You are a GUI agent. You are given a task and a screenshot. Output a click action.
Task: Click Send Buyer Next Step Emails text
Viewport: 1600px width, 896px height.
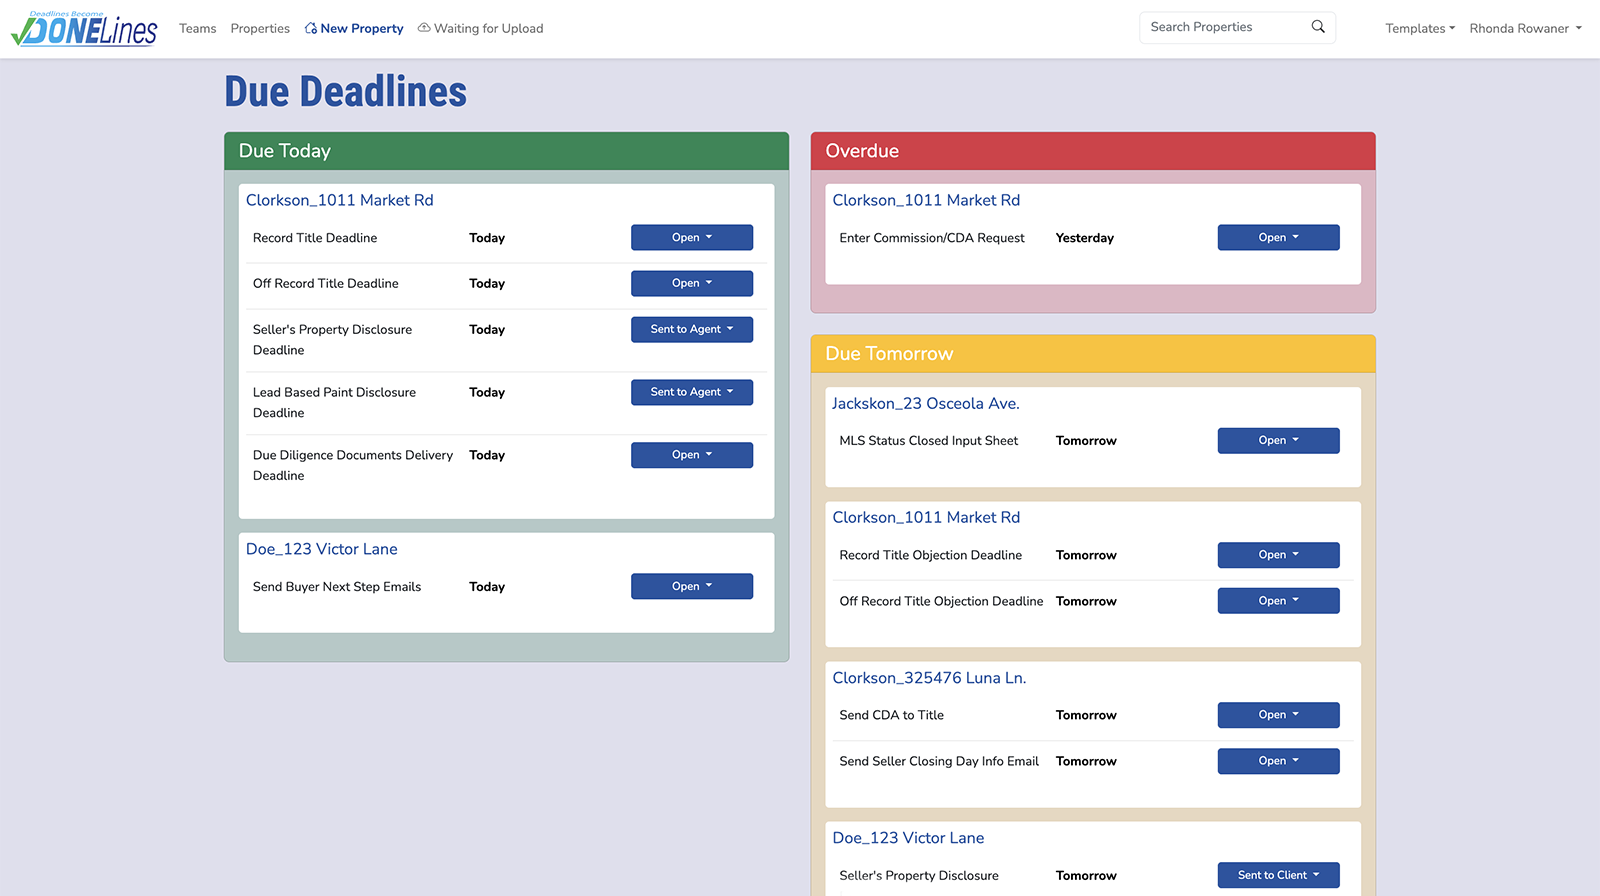tap(337, 587)
